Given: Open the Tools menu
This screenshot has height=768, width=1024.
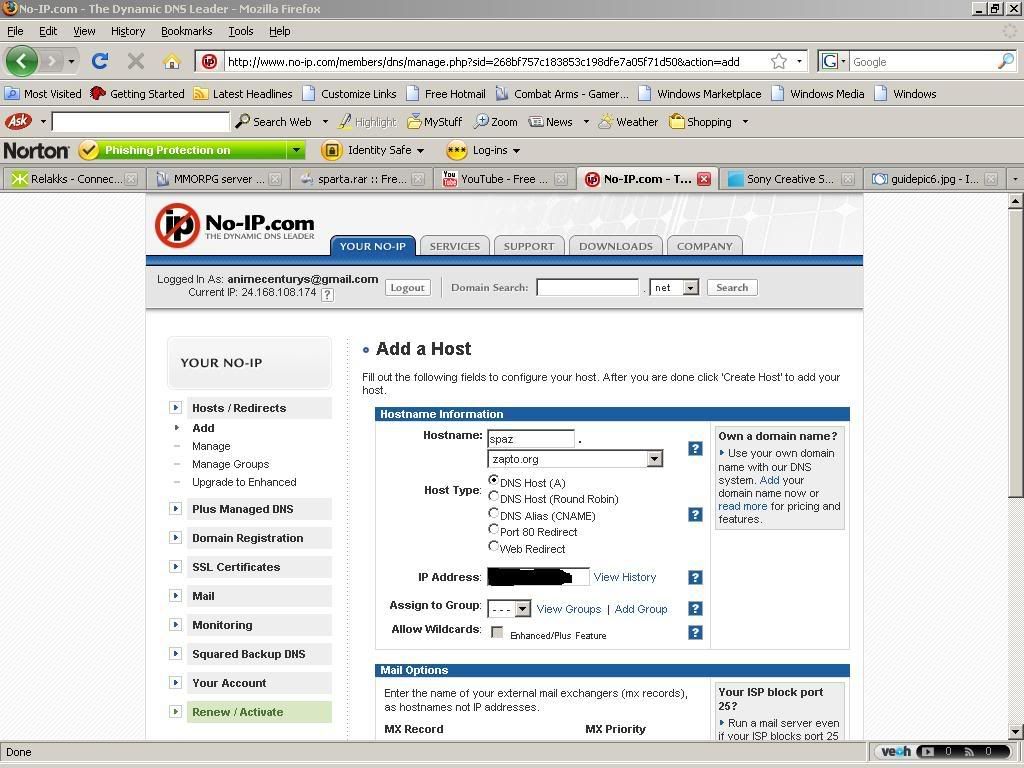Looking at the screenshot, I should click(x=240, y=31).
